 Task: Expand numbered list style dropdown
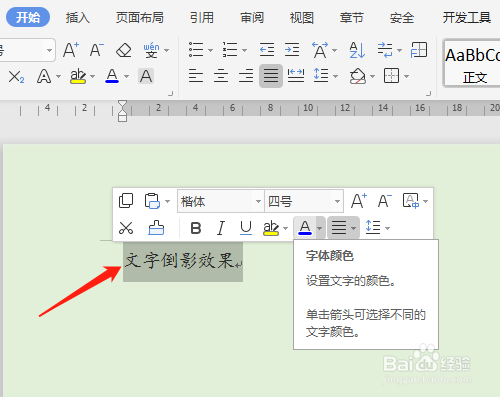[244, 50]
